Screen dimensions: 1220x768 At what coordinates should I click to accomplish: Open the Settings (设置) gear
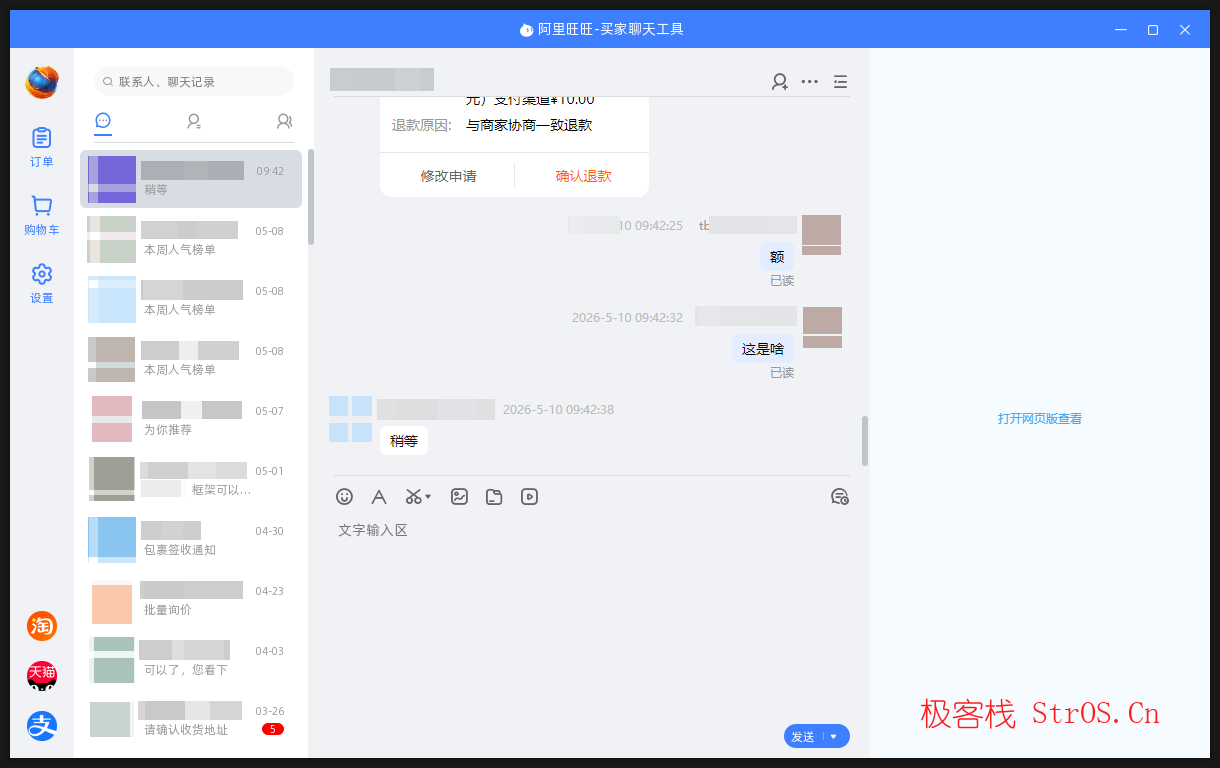[x=41, y=283]
